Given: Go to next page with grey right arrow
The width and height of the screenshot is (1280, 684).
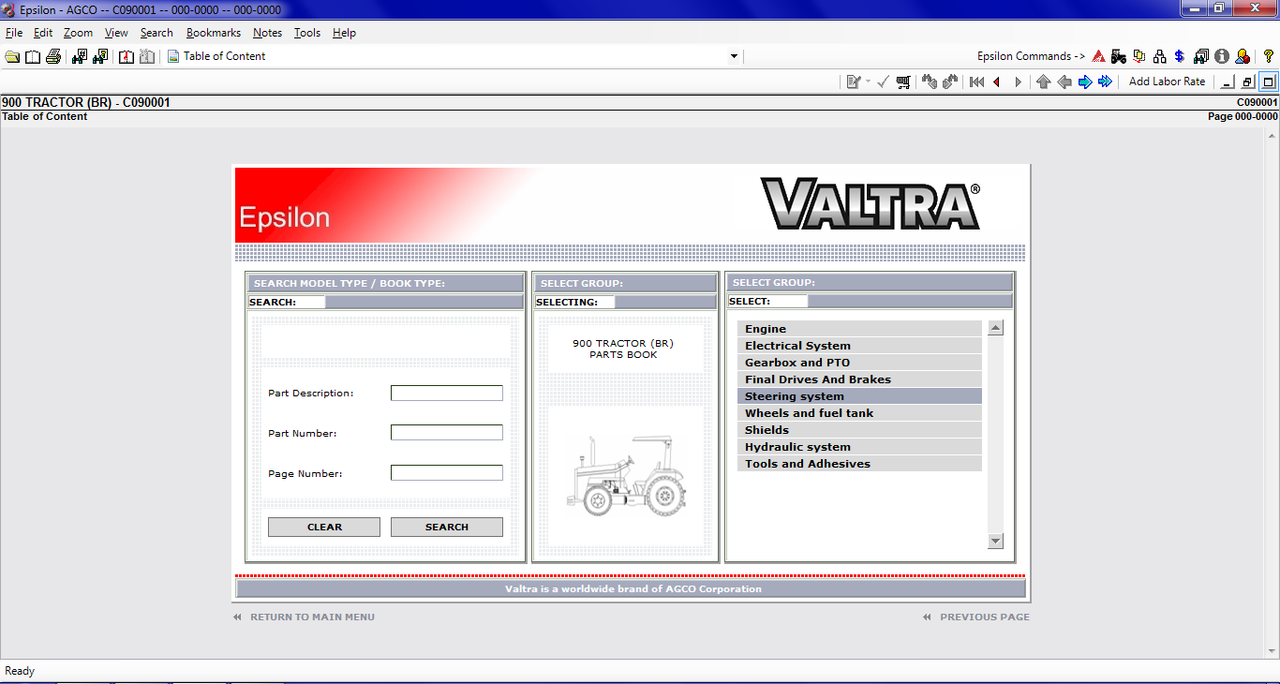Looking at the screenshot, I should (x=1018, y=82).
